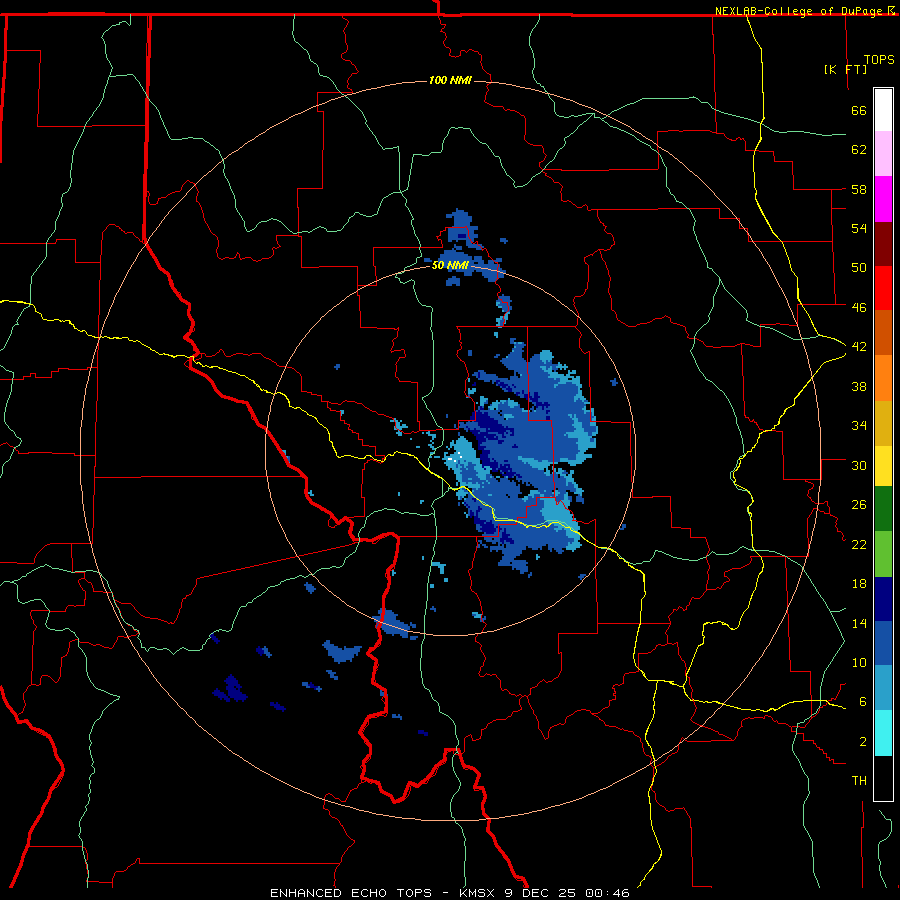This screenshot has width=900, height=900.
Task: Click the light blue legend band
Action: (883, 688)
